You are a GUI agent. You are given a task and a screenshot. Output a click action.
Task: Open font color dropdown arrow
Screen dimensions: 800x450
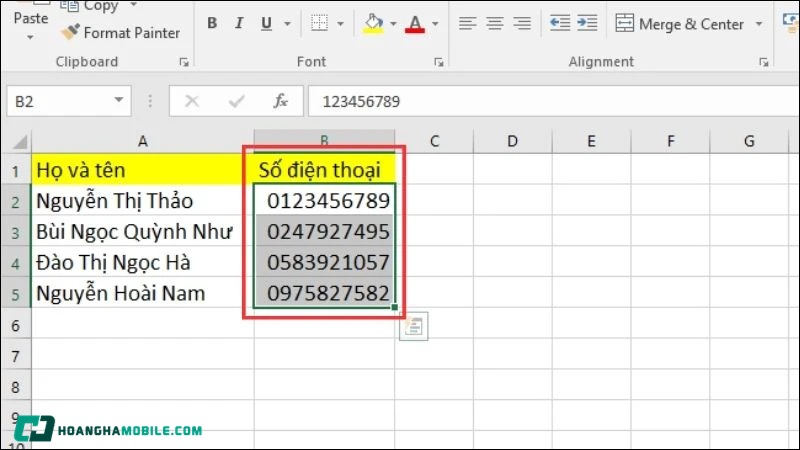point(435,23)
